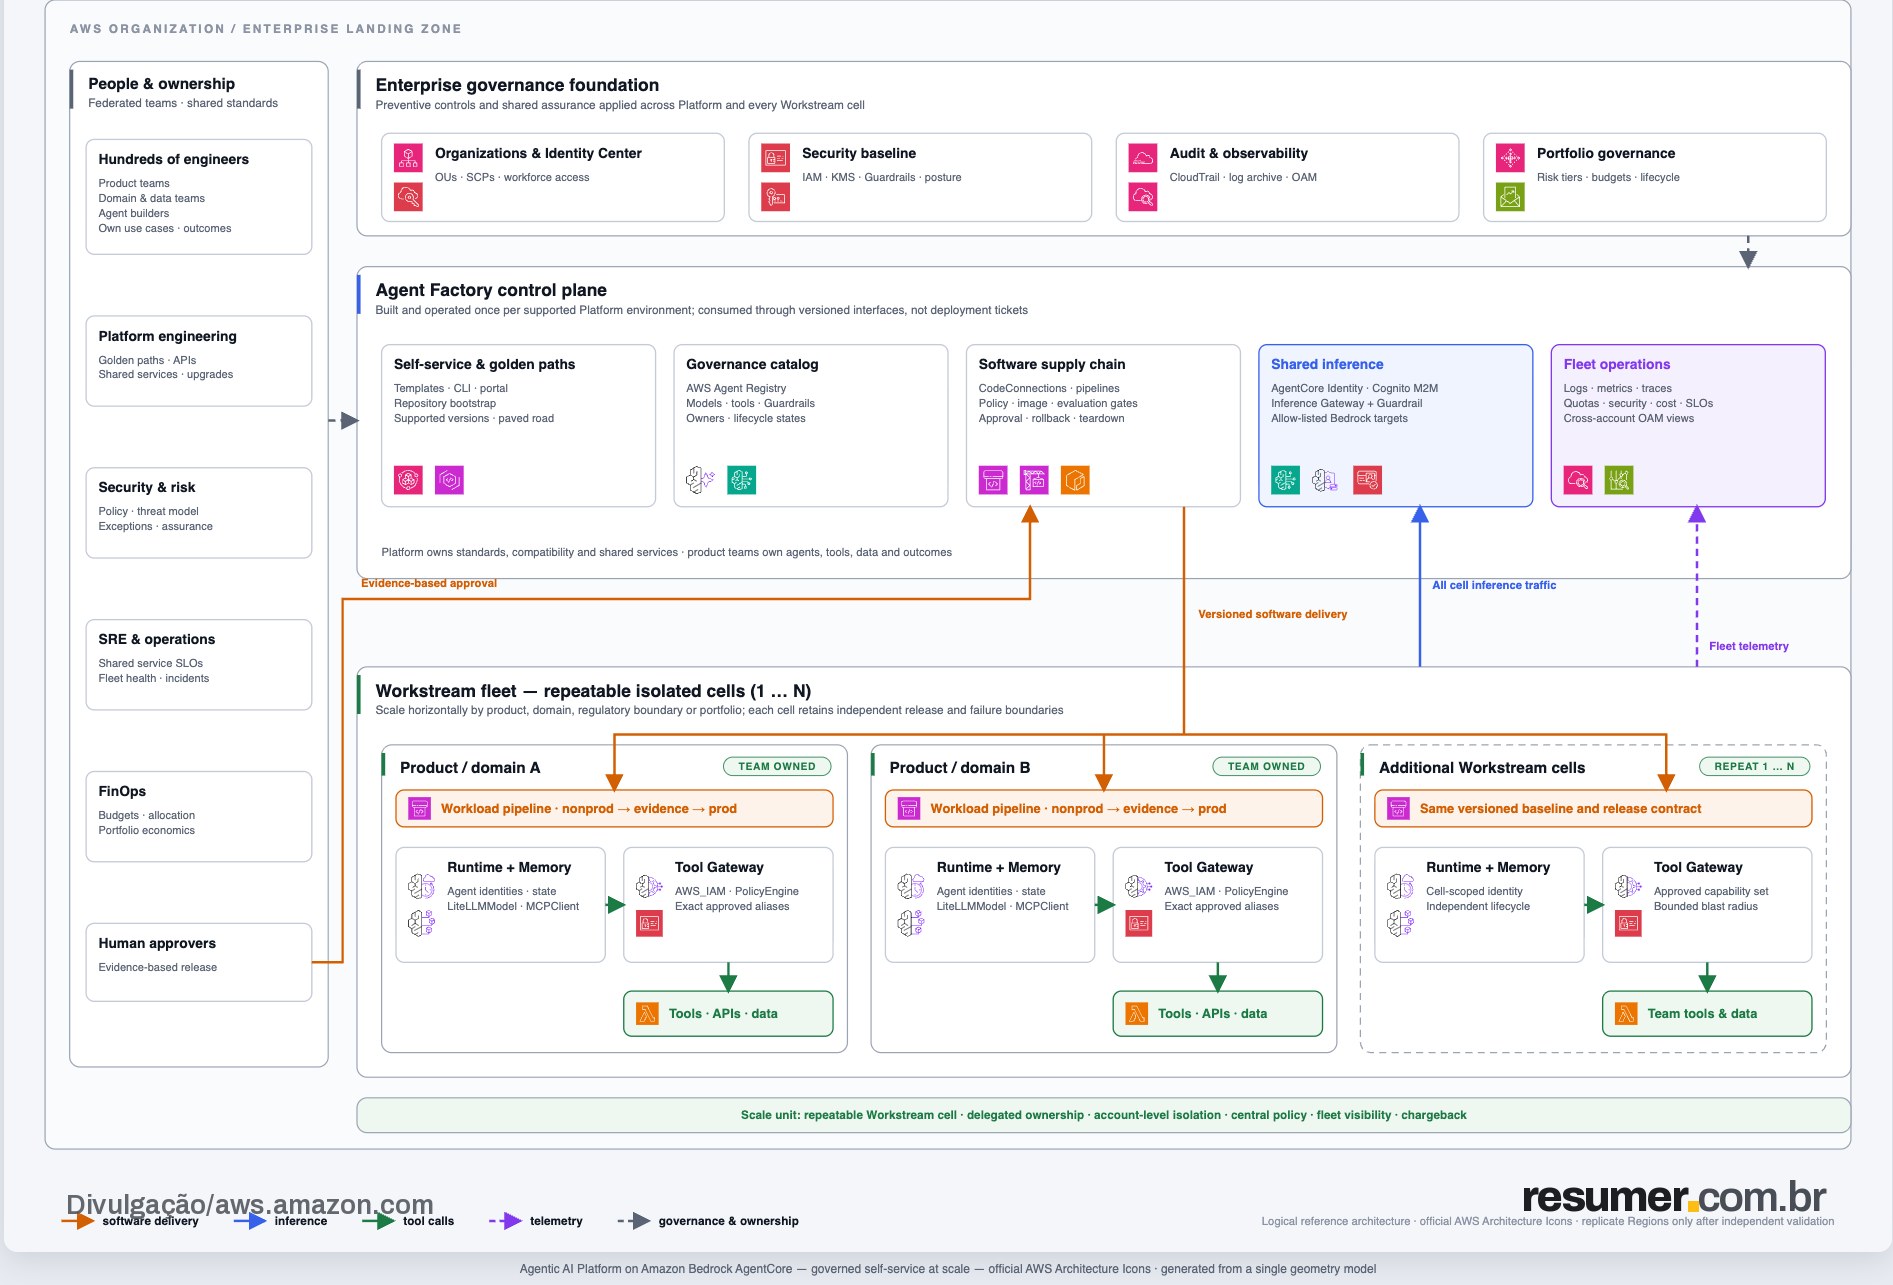The width and height of the screenshot is (1893, 1285).
Task: Click the Lambda icon in domain A Tools · APIs · data
Action: coord(648,1014)
